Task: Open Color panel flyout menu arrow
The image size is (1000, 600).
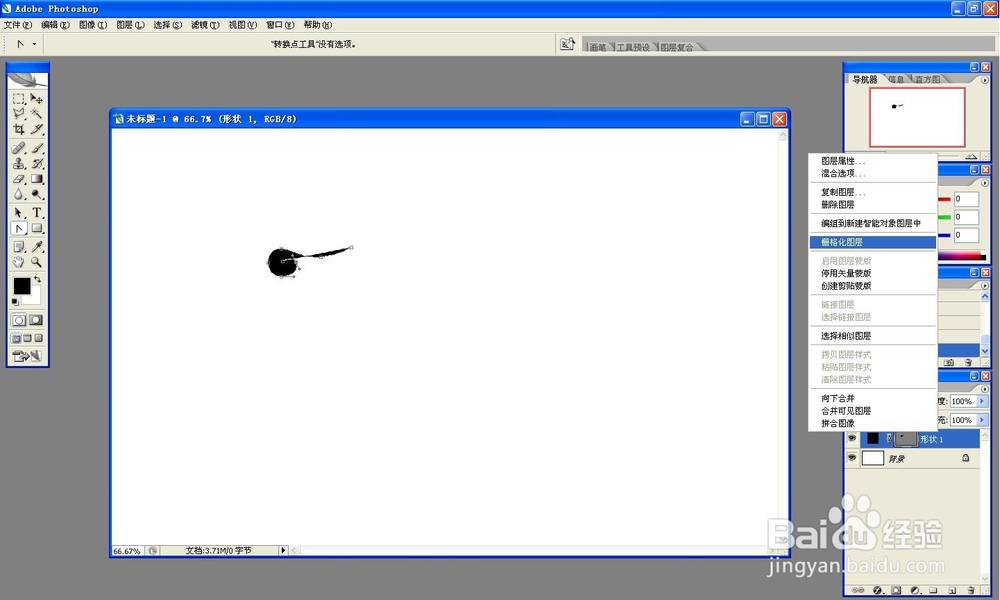Action: pos(985,183)
